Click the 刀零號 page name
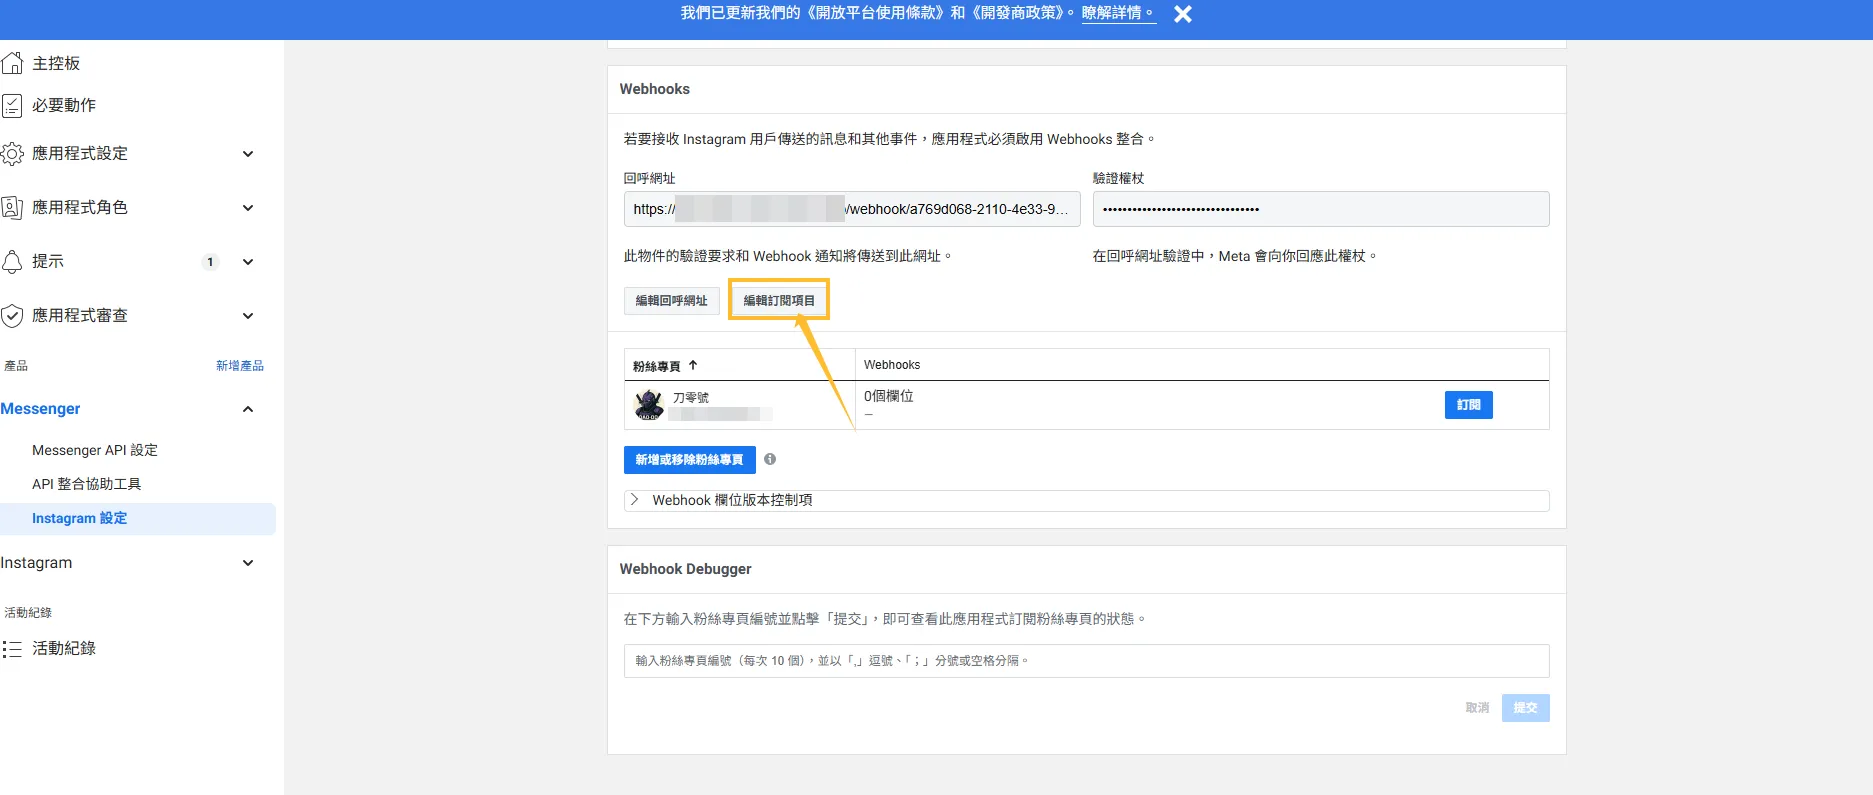1873x795 pixels. click(691, 397)
